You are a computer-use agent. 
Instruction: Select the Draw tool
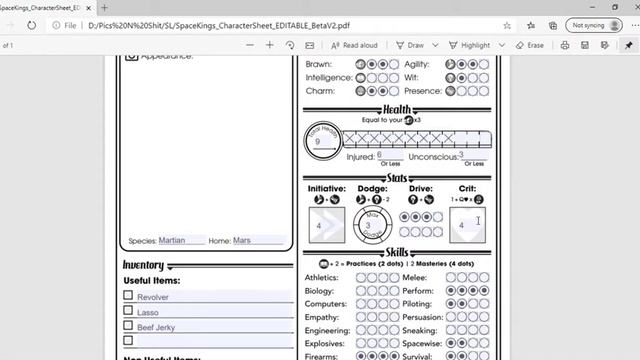(x=410, y=45)
